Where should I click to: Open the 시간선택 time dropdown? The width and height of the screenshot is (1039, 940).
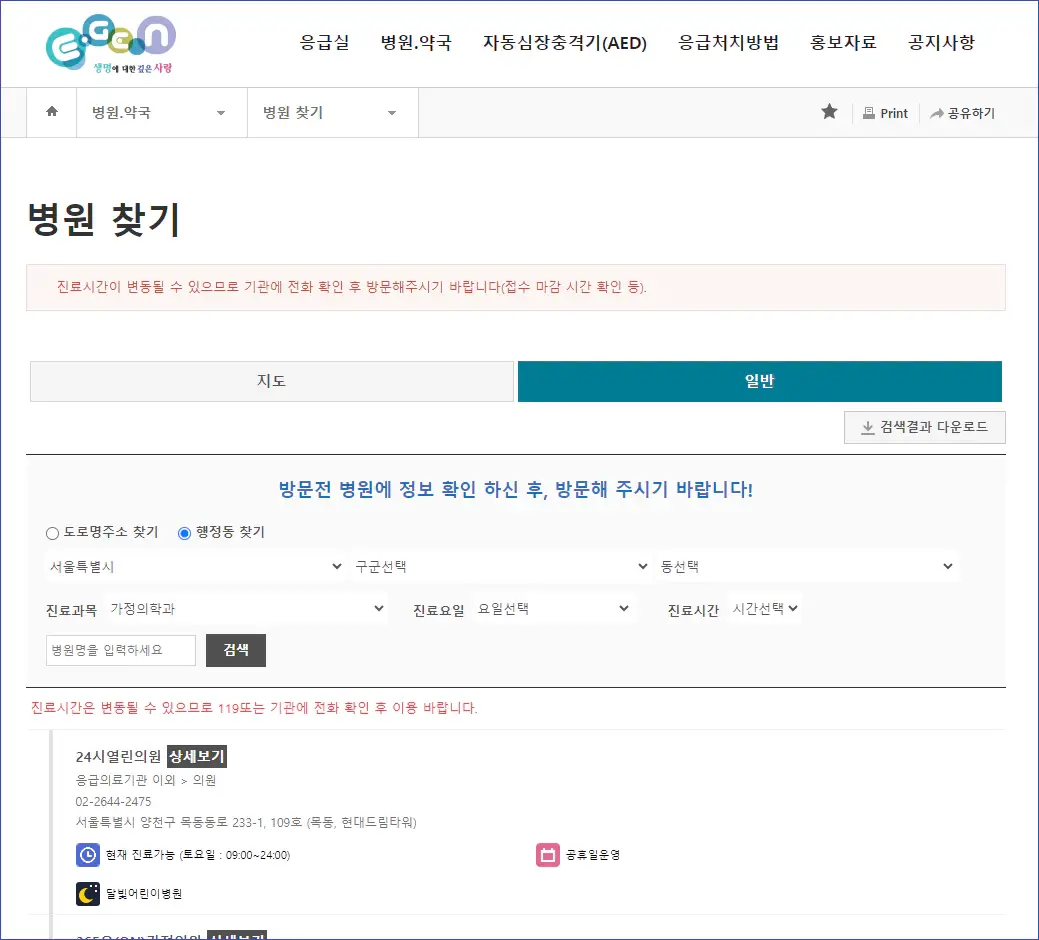click(x=765, y=608)
